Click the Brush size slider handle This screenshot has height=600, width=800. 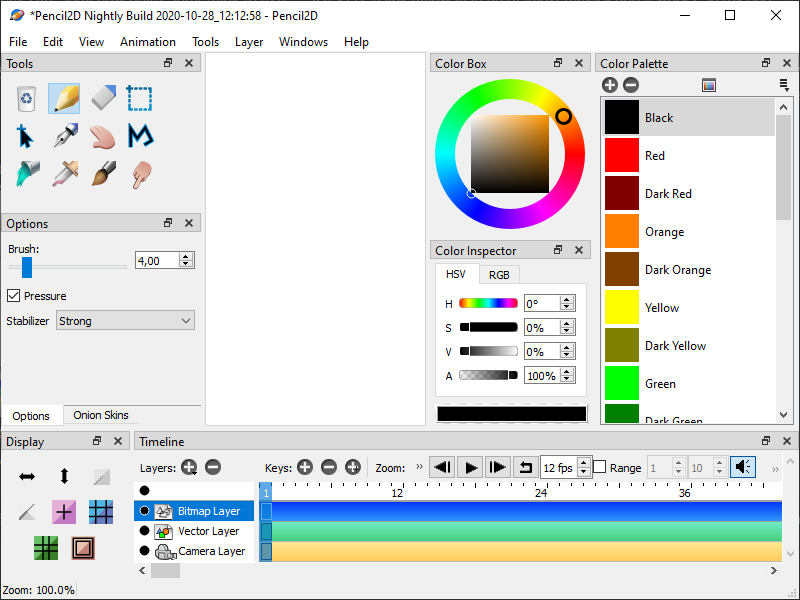click(27, 267)
